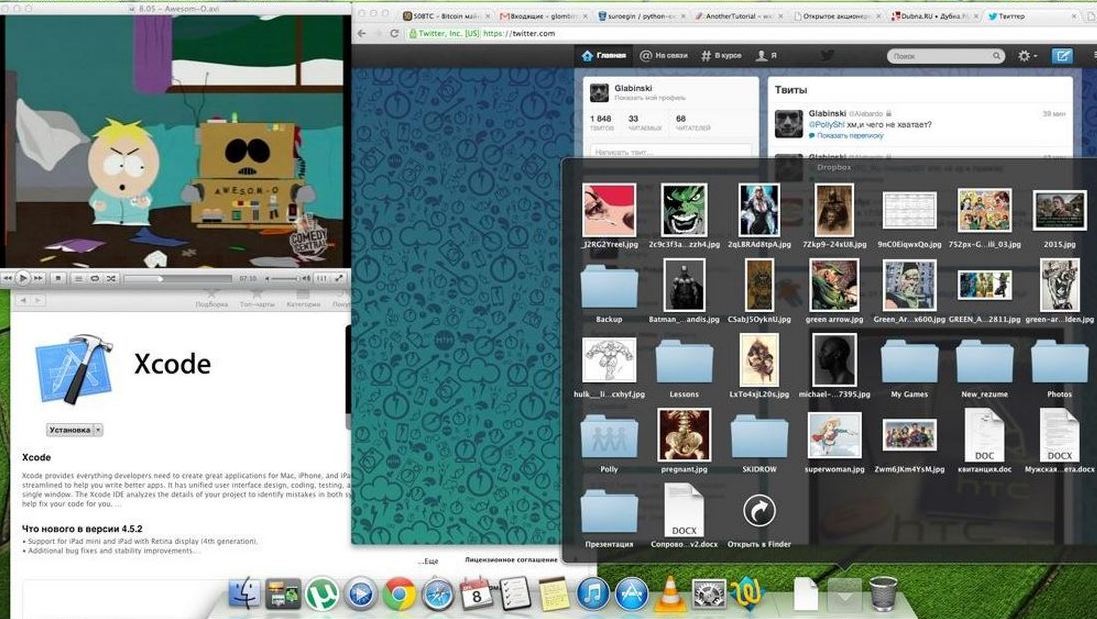Expand Xcode description with …Еще link
Screen dimensions: 1097x619
click(x=428, y=561)
